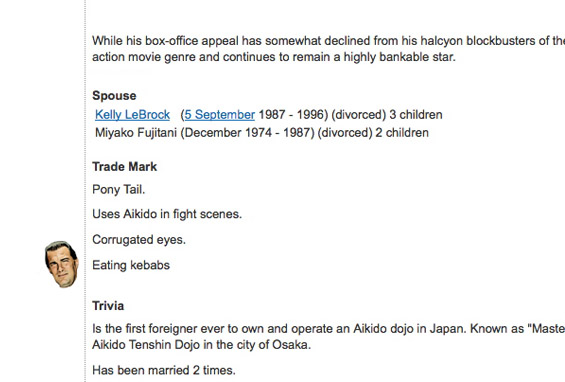
Task: Open the Kelly LeBrock link
Action: (132, 115)
